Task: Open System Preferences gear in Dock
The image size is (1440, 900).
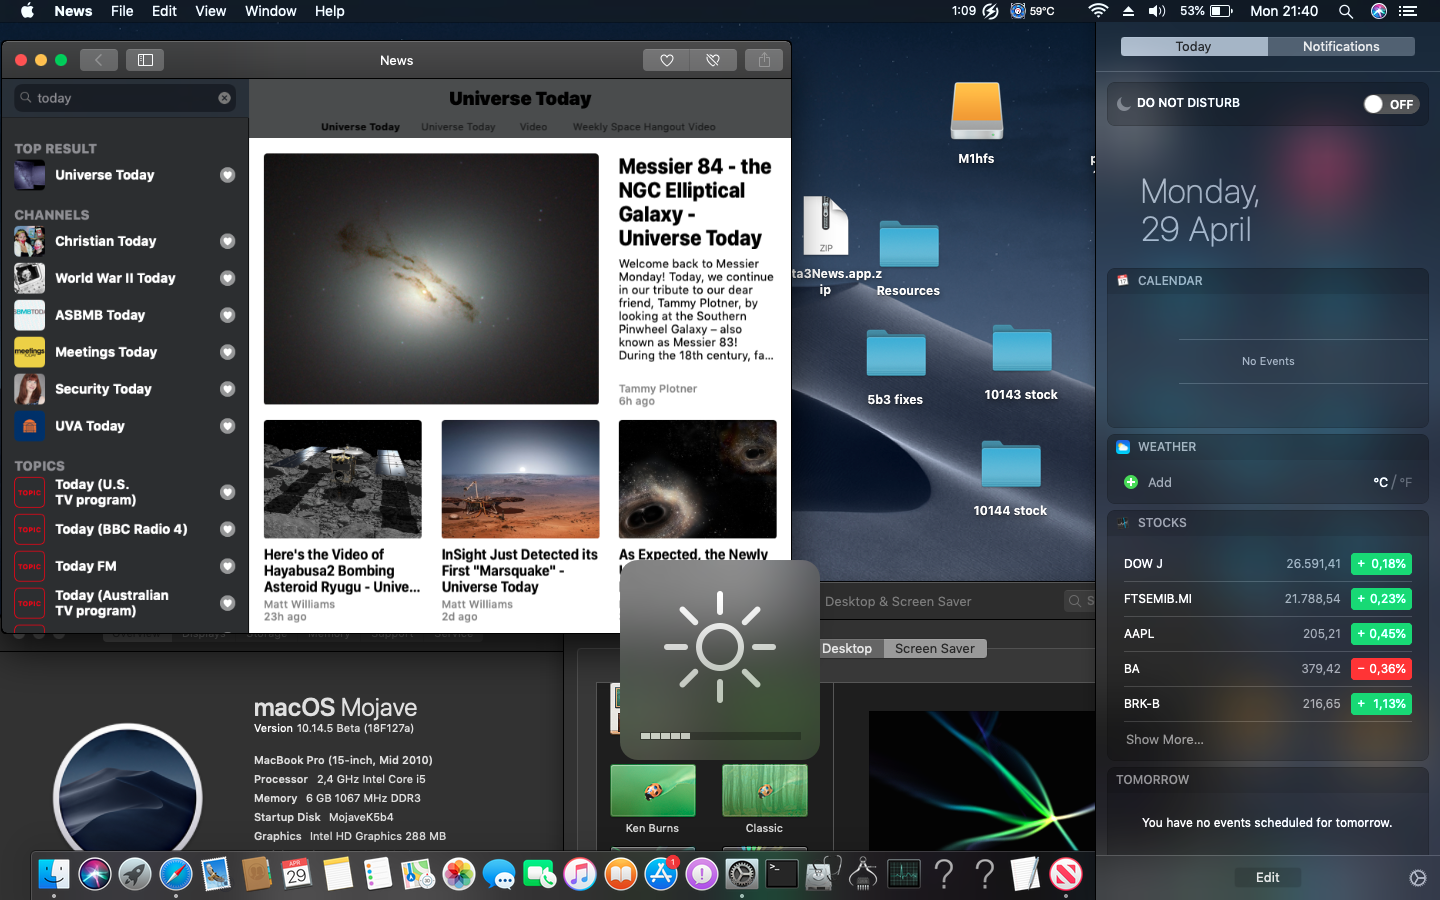Action: (x=742, y=874)
